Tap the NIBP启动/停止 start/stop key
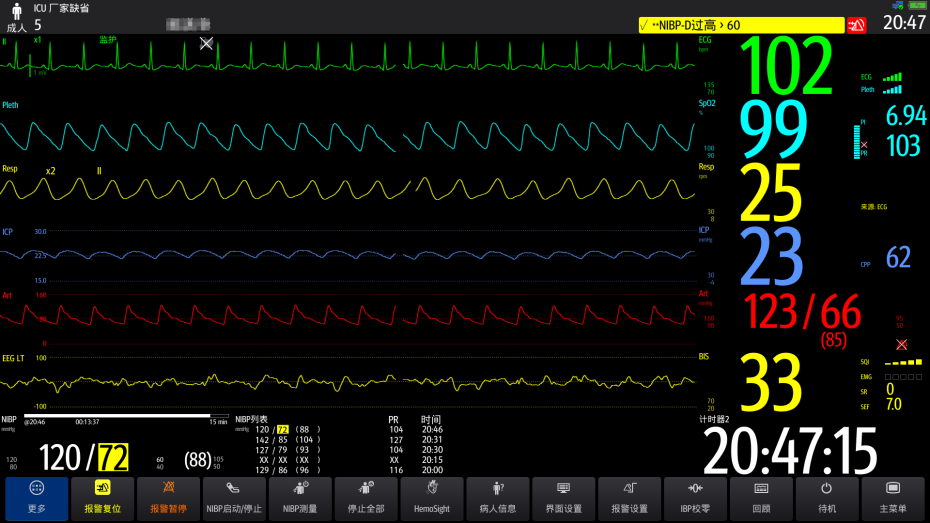This screenshot has height=523, width=930. (x=234, y=499)
